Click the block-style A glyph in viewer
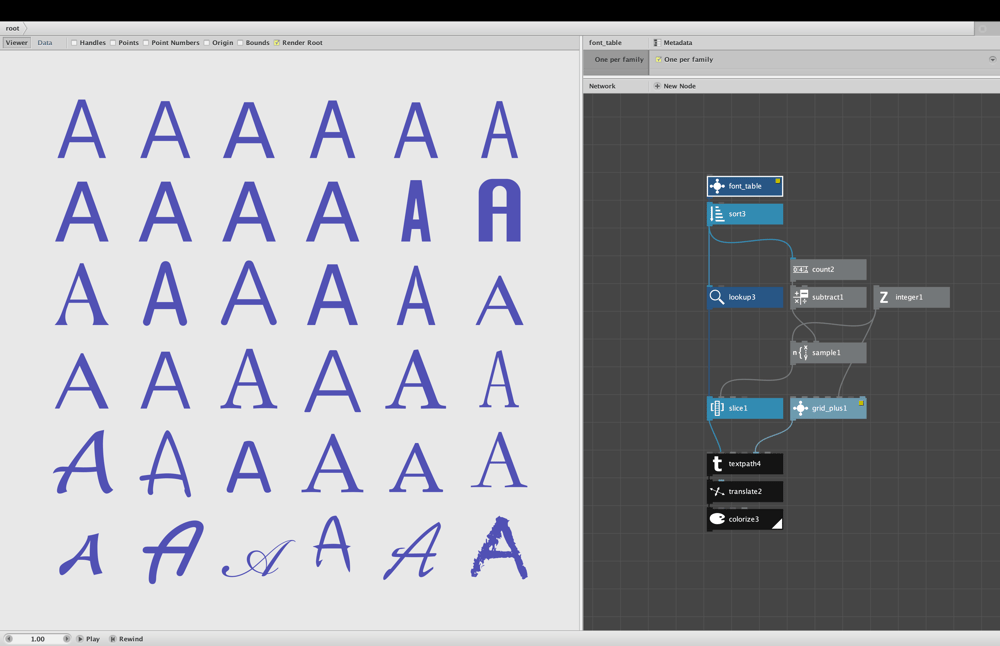This screenshot has height=646, width=1000. (x=499, y=210)
